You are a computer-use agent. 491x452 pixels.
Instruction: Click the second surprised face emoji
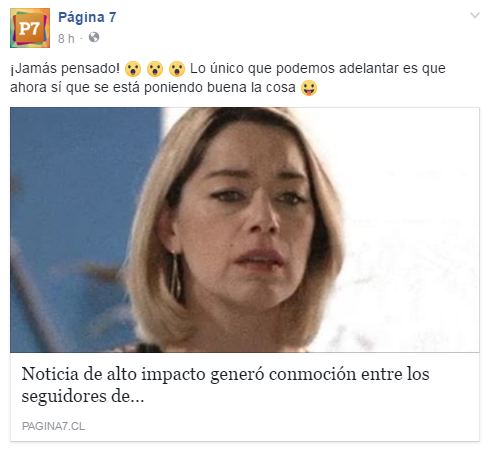tap(155, 69)
